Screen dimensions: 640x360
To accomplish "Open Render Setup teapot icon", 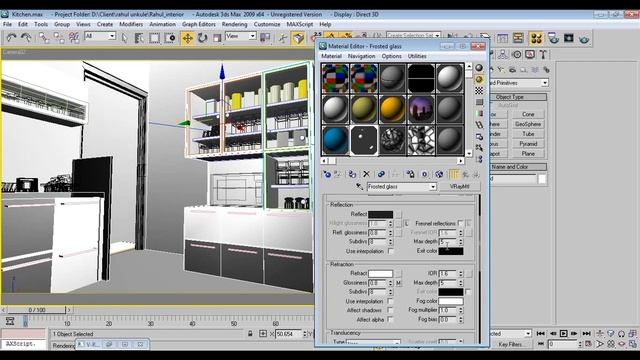I will point(553,39).
